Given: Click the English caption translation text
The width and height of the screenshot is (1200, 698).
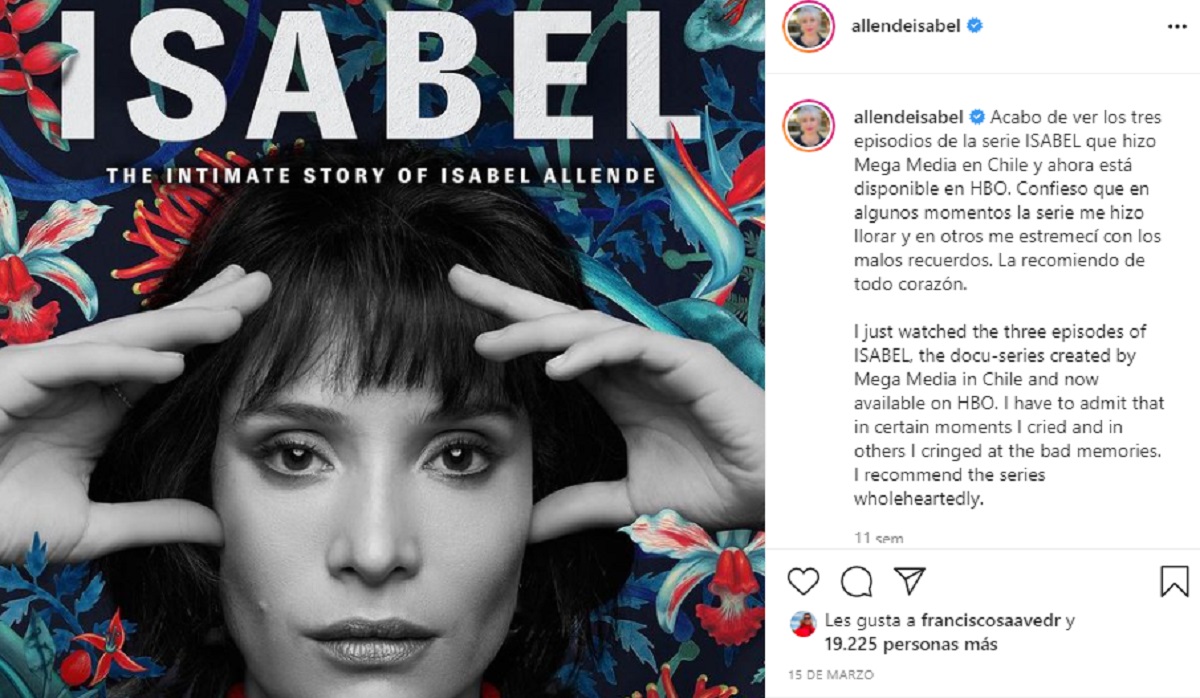Looking at the screenshot, I should 1007,415.
